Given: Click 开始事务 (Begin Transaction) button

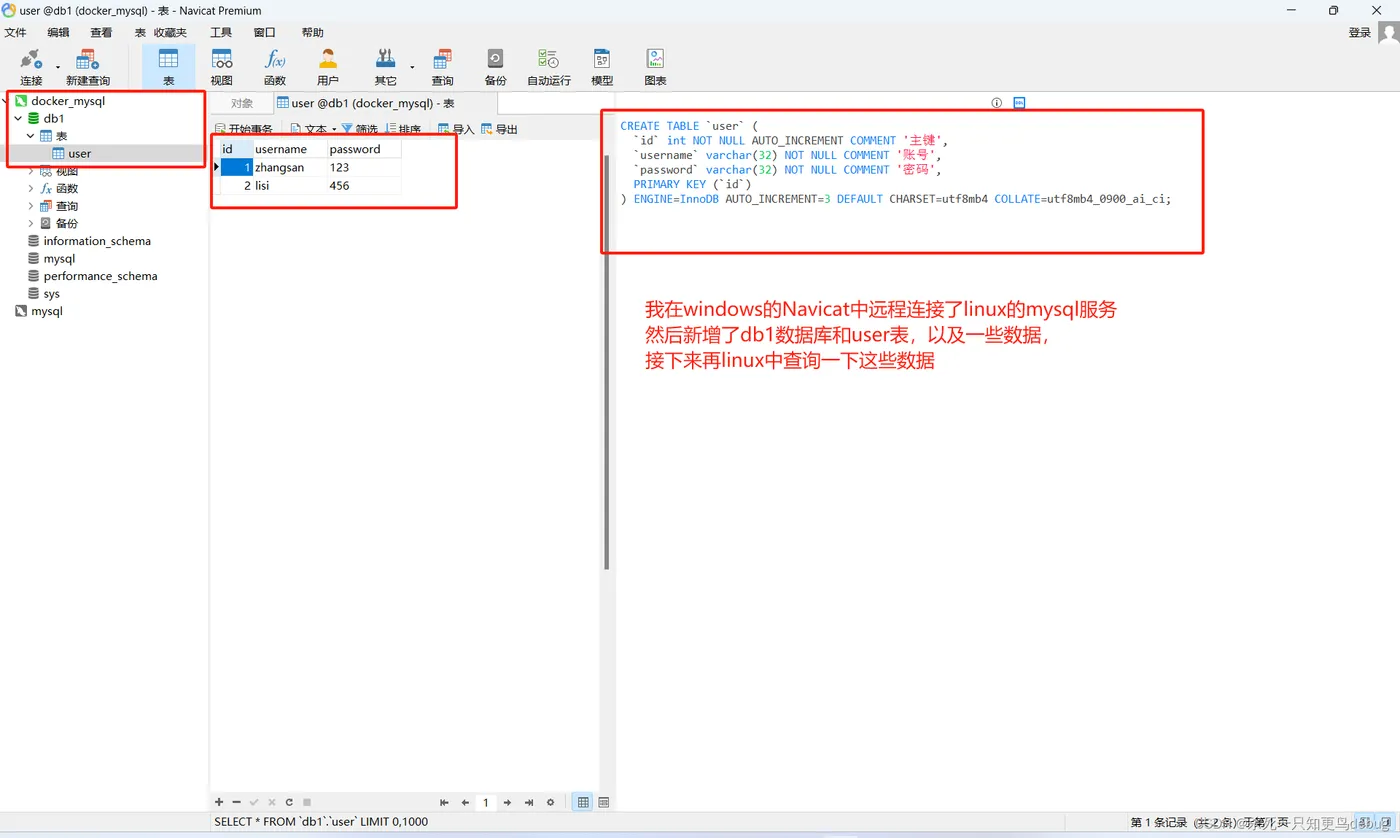Looking at the screenshot, I should 243,129.
